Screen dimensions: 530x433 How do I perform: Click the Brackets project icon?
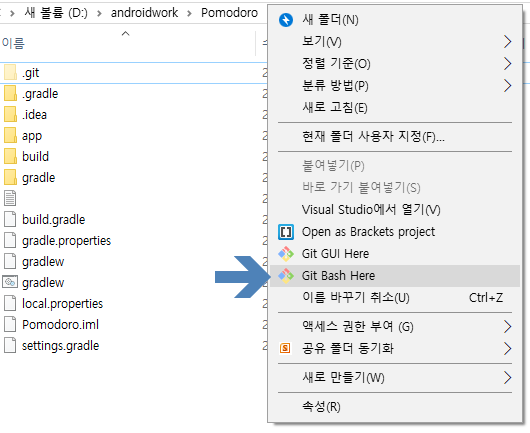286,232
